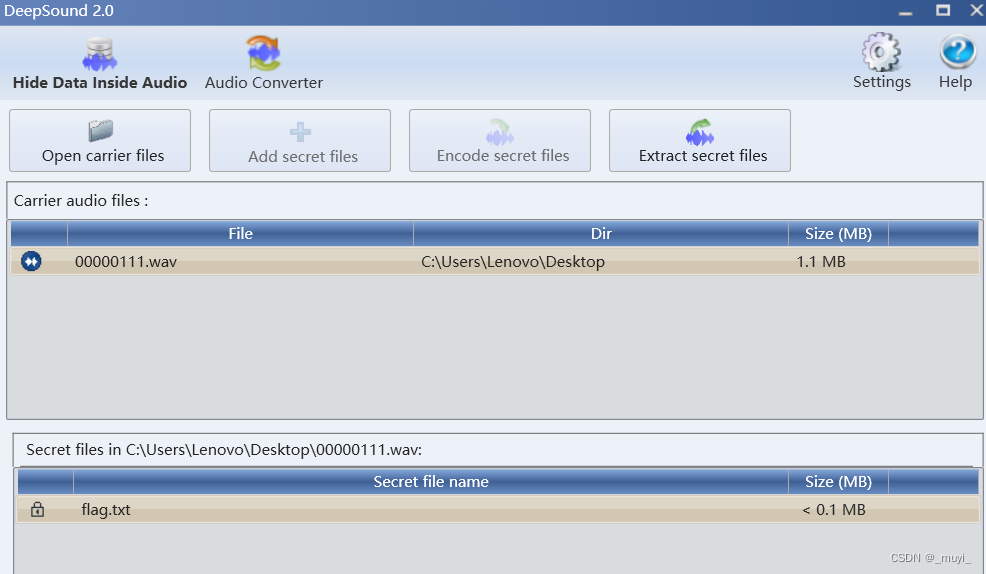Click the Extract secret files button
Image resolution: width=986 pixels, height=574 pixels.
click(700, 141)
